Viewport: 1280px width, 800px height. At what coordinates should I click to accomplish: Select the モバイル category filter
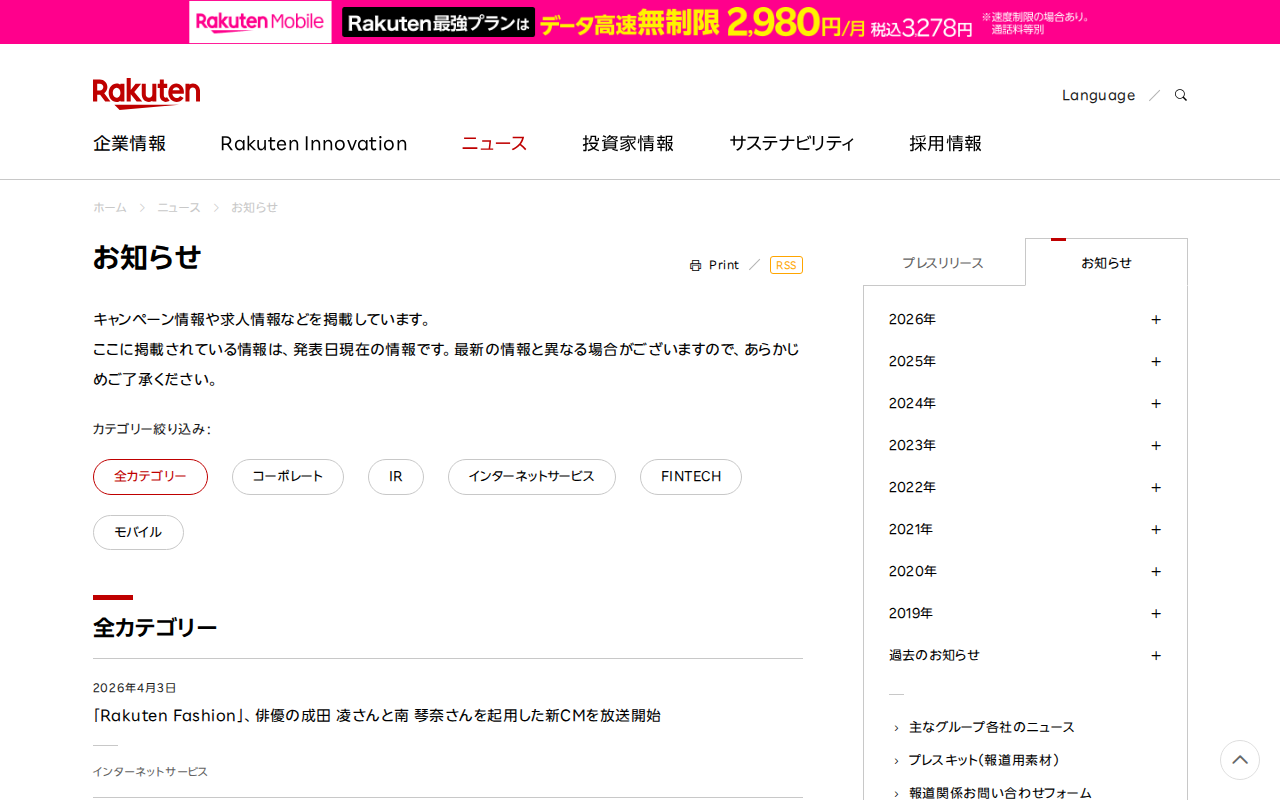click(x=138, y=532)
